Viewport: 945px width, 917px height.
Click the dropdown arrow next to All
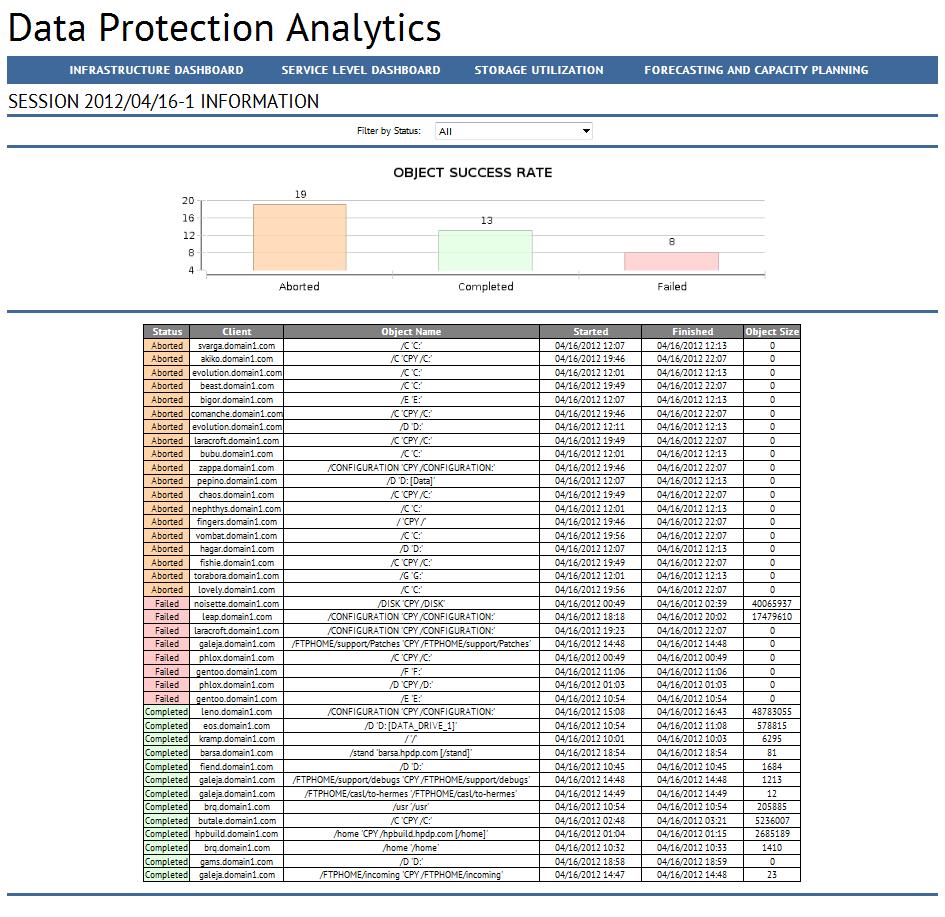coord(585,131)
